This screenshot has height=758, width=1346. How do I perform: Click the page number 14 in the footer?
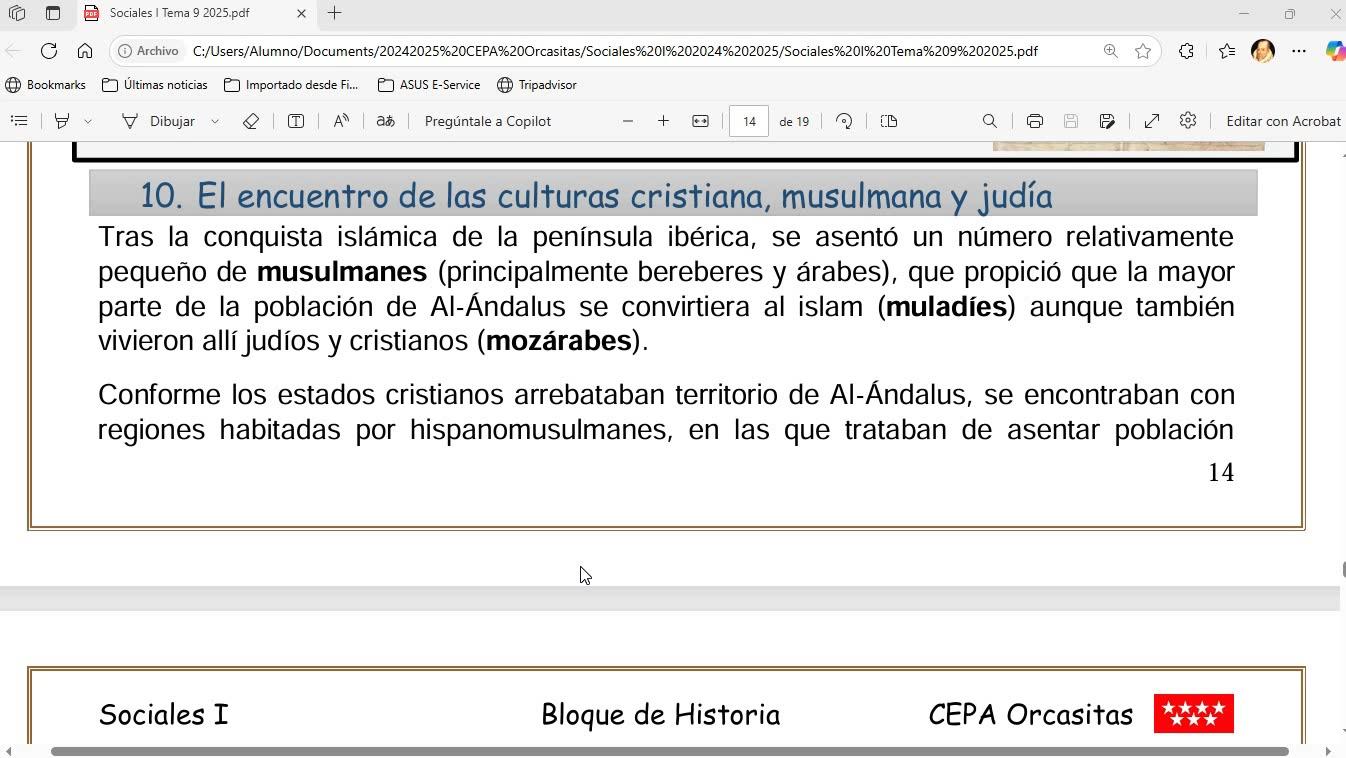(1221, 473)
